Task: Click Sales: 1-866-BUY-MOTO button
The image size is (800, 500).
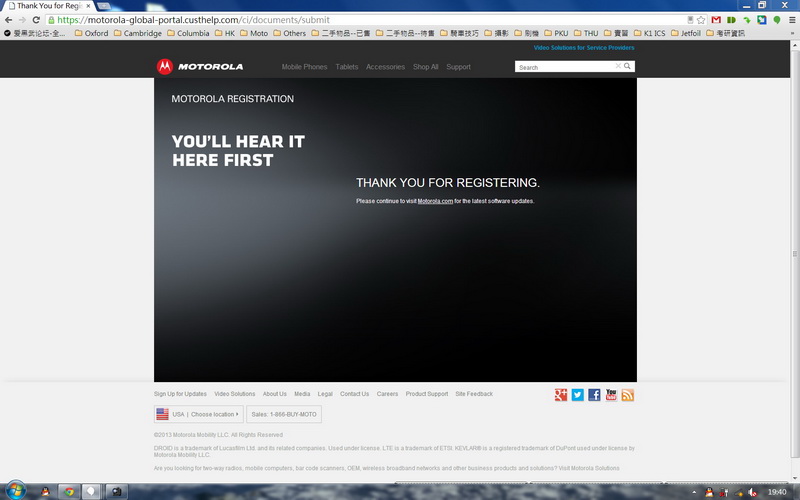Action: (x=284, y=414)
